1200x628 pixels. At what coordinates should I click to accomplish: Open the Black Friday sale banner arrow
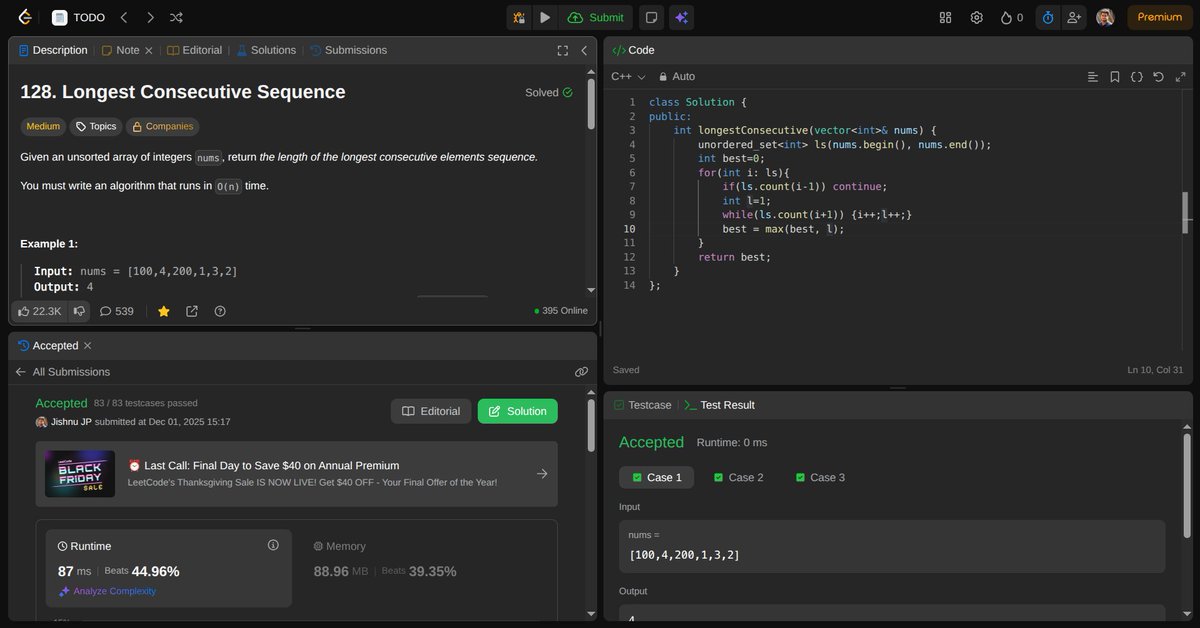tap(542, 474)
